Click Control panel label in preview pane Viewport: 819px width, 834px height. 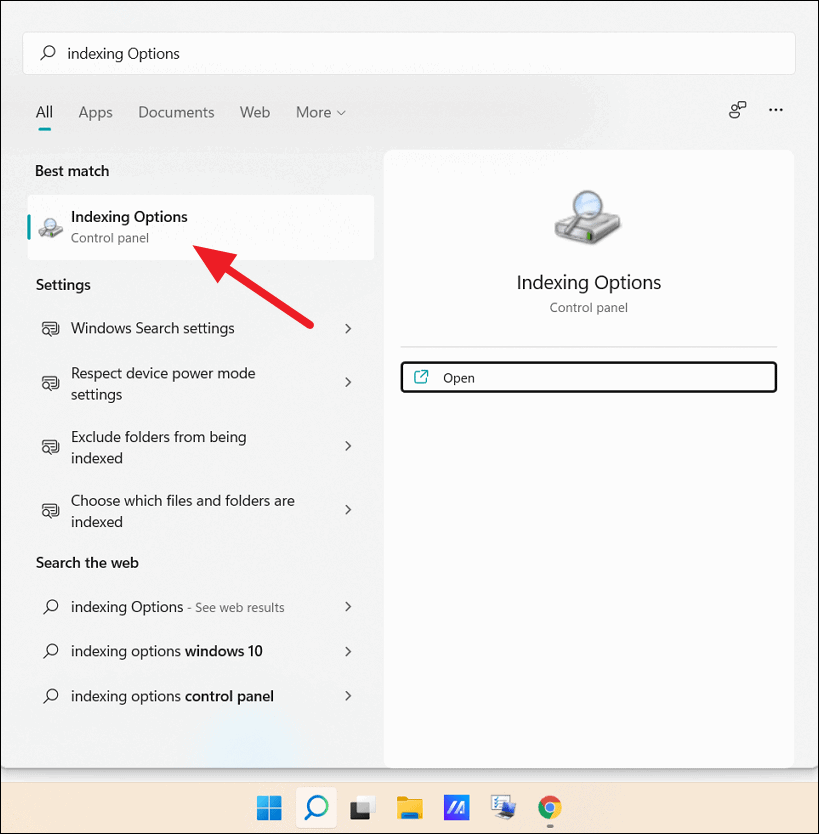589,308
